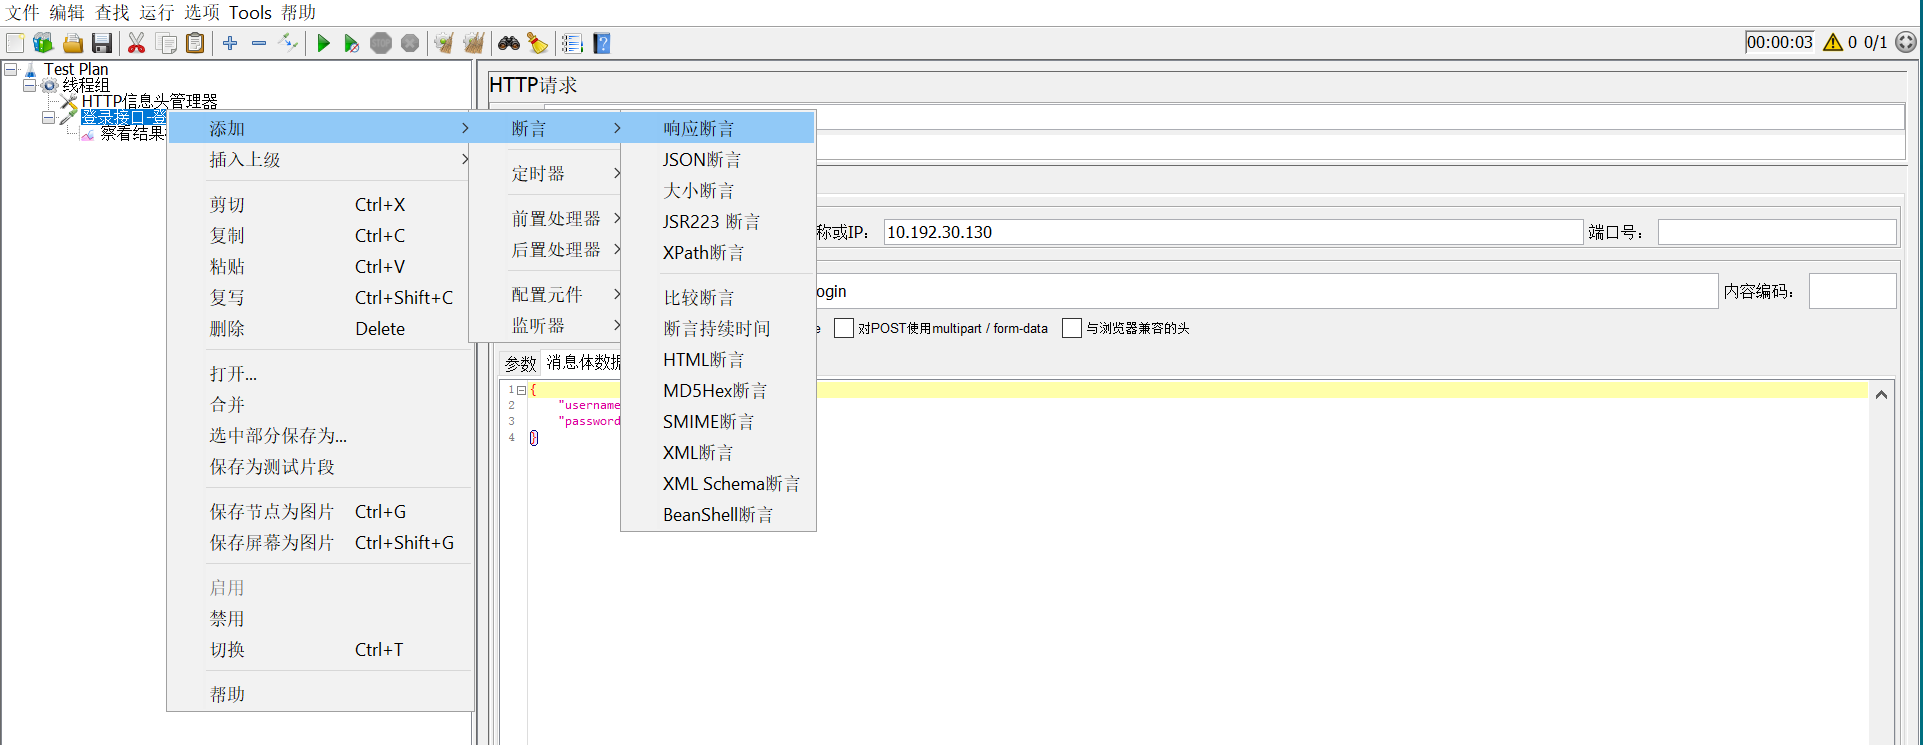This screenshot has width=1923, height=745.
Task: Click the Function Helper list icon
Action: [x=572, y=43]
